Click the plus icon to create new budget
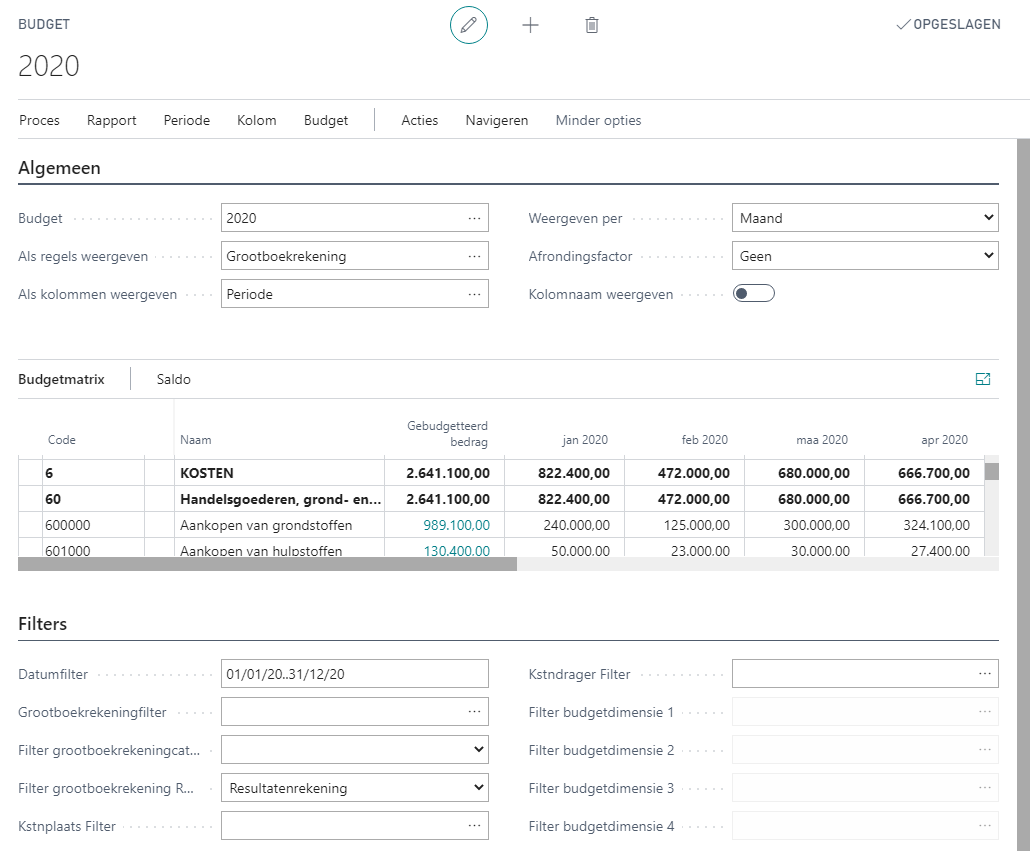1030x851 pixels. click(x=531, y=25)
